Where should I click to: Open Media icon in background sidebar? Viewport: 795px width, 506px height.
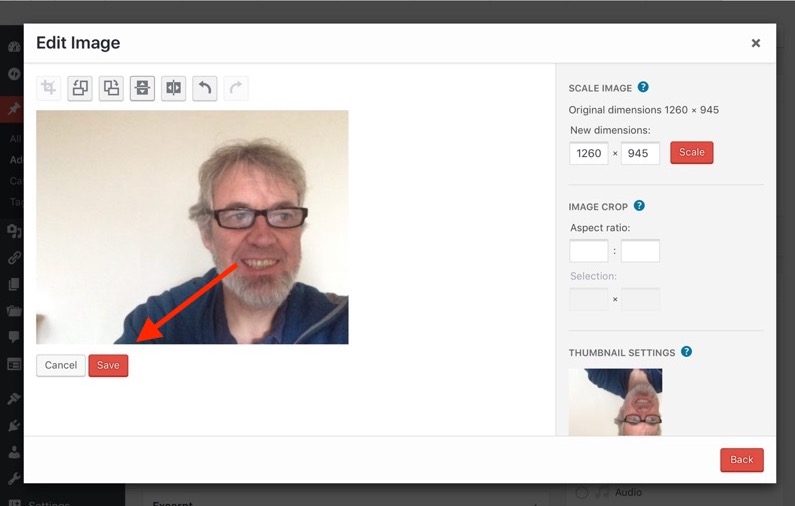coord(14,231)
